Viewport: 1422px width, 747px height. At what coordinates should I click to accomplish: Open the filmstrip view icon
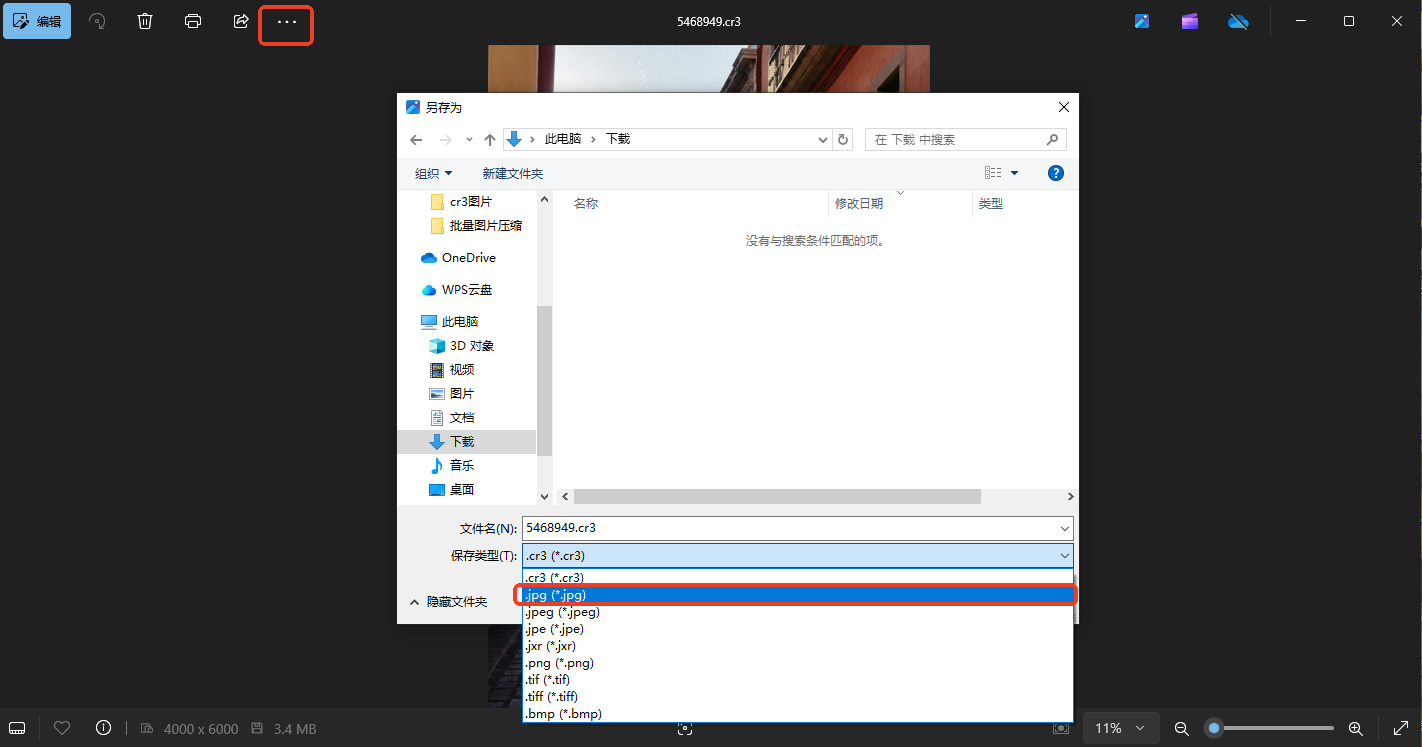pos(17,728)
